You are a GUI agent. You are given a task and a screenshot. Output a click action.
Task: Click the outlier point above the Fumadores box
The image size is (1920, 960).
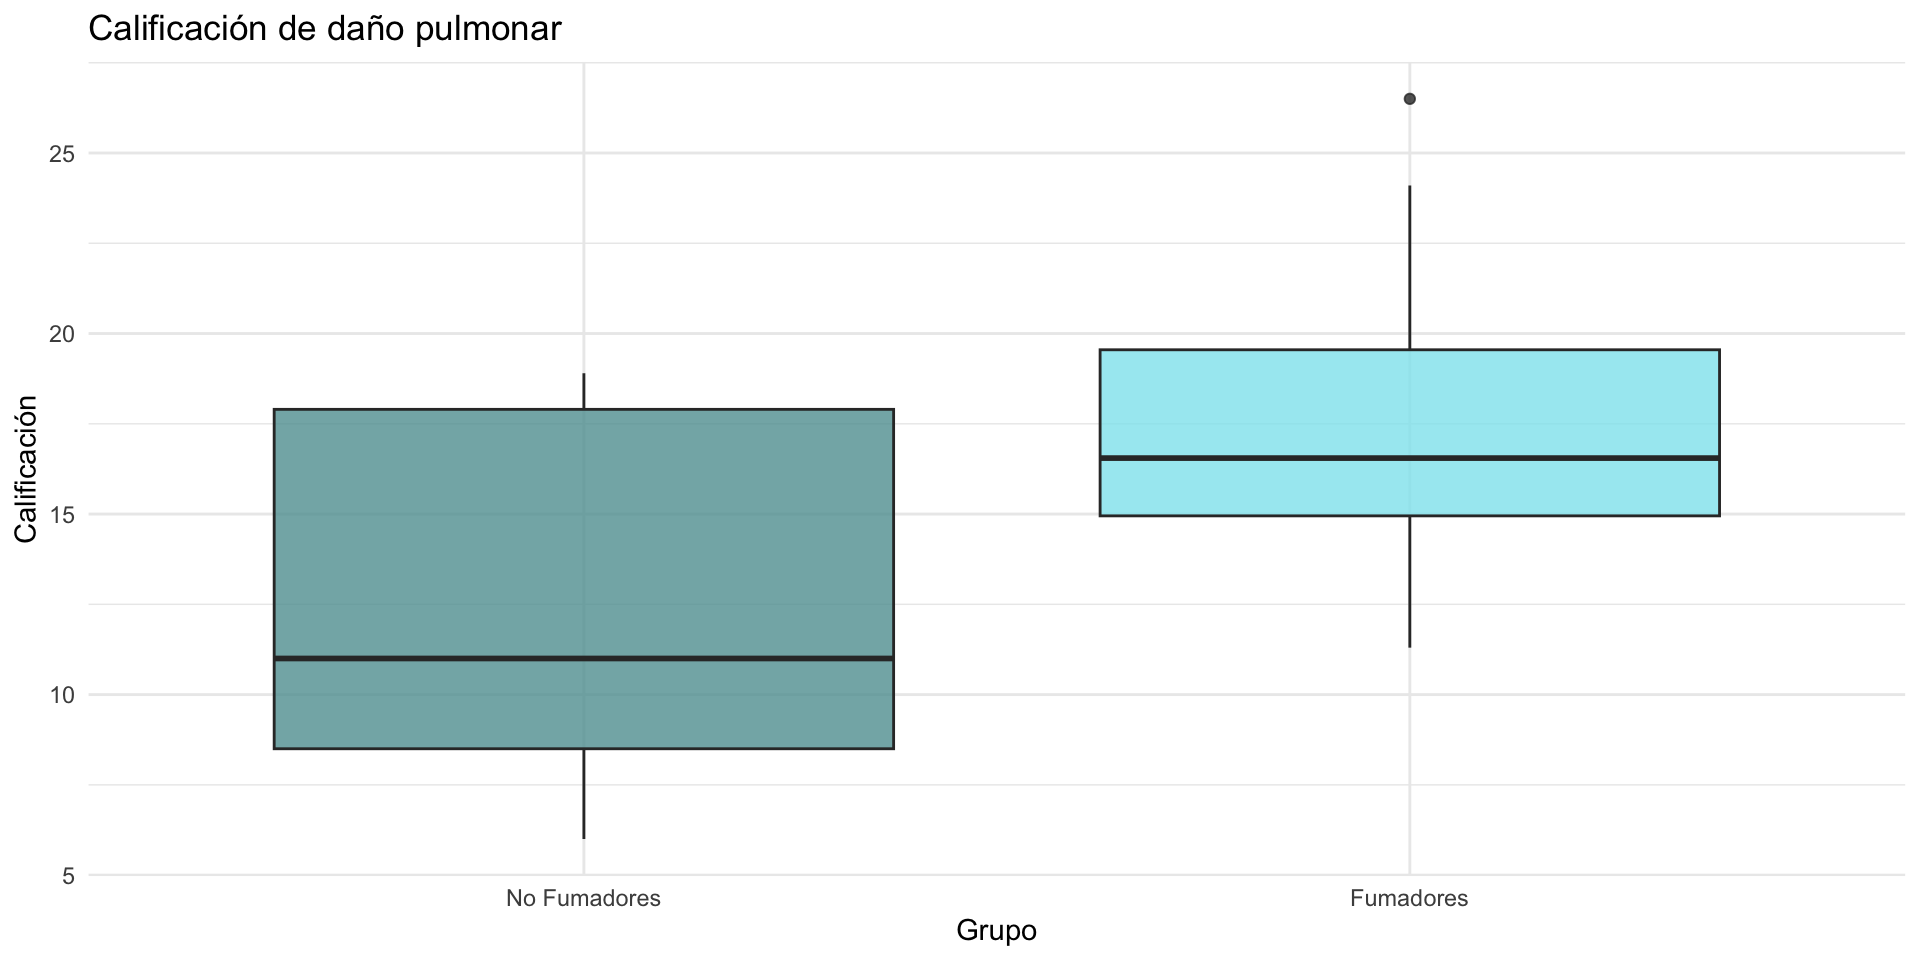coord(1409,98)
